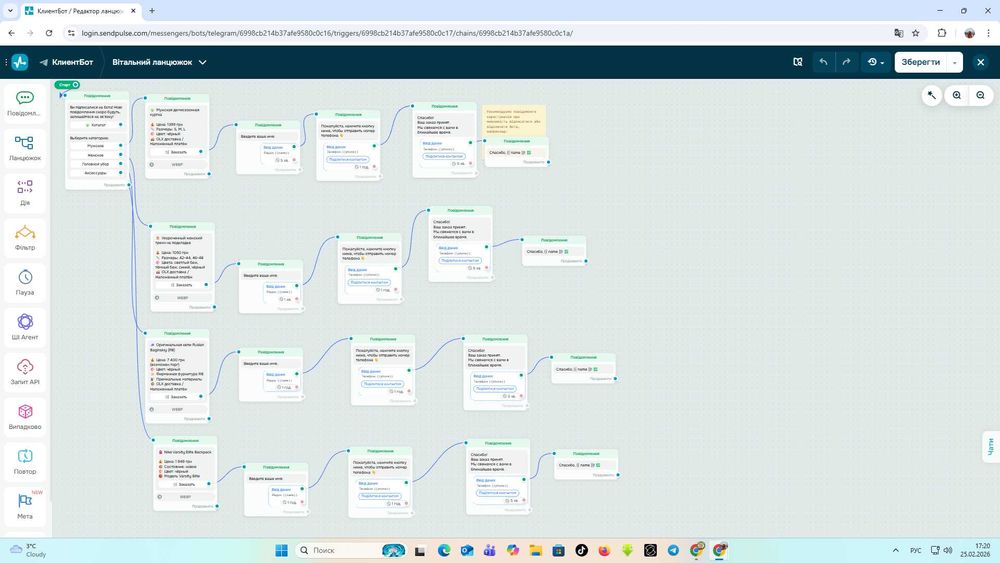Add a Ланцюжок (chain) block from sidebar
This screenshot has height=563, width=1000.
[x=24, y=148]
